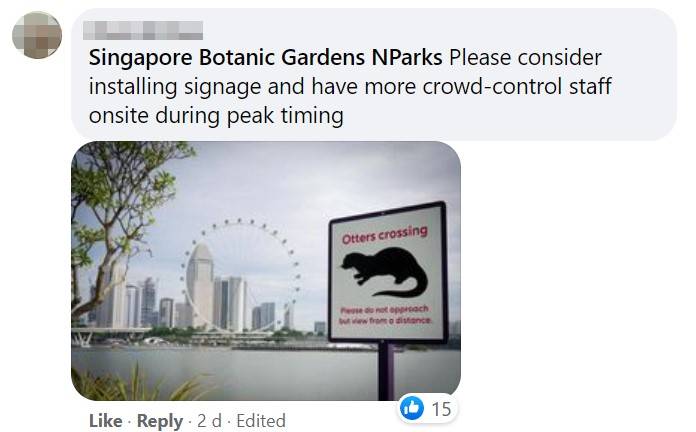Click the blue thumbs-up reaction icon
This screenshot has width=696, height=432.
411,408
